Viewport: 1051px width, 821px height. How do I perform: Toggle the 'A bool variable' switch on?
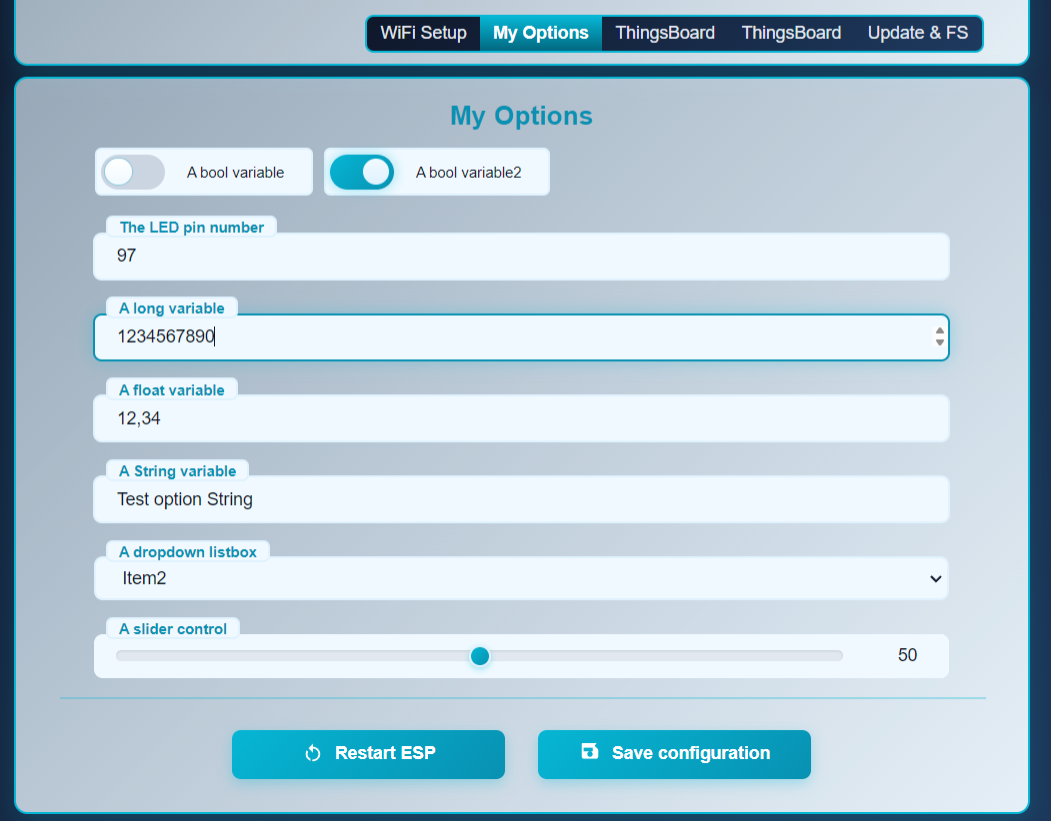click(x=133, y=172)
